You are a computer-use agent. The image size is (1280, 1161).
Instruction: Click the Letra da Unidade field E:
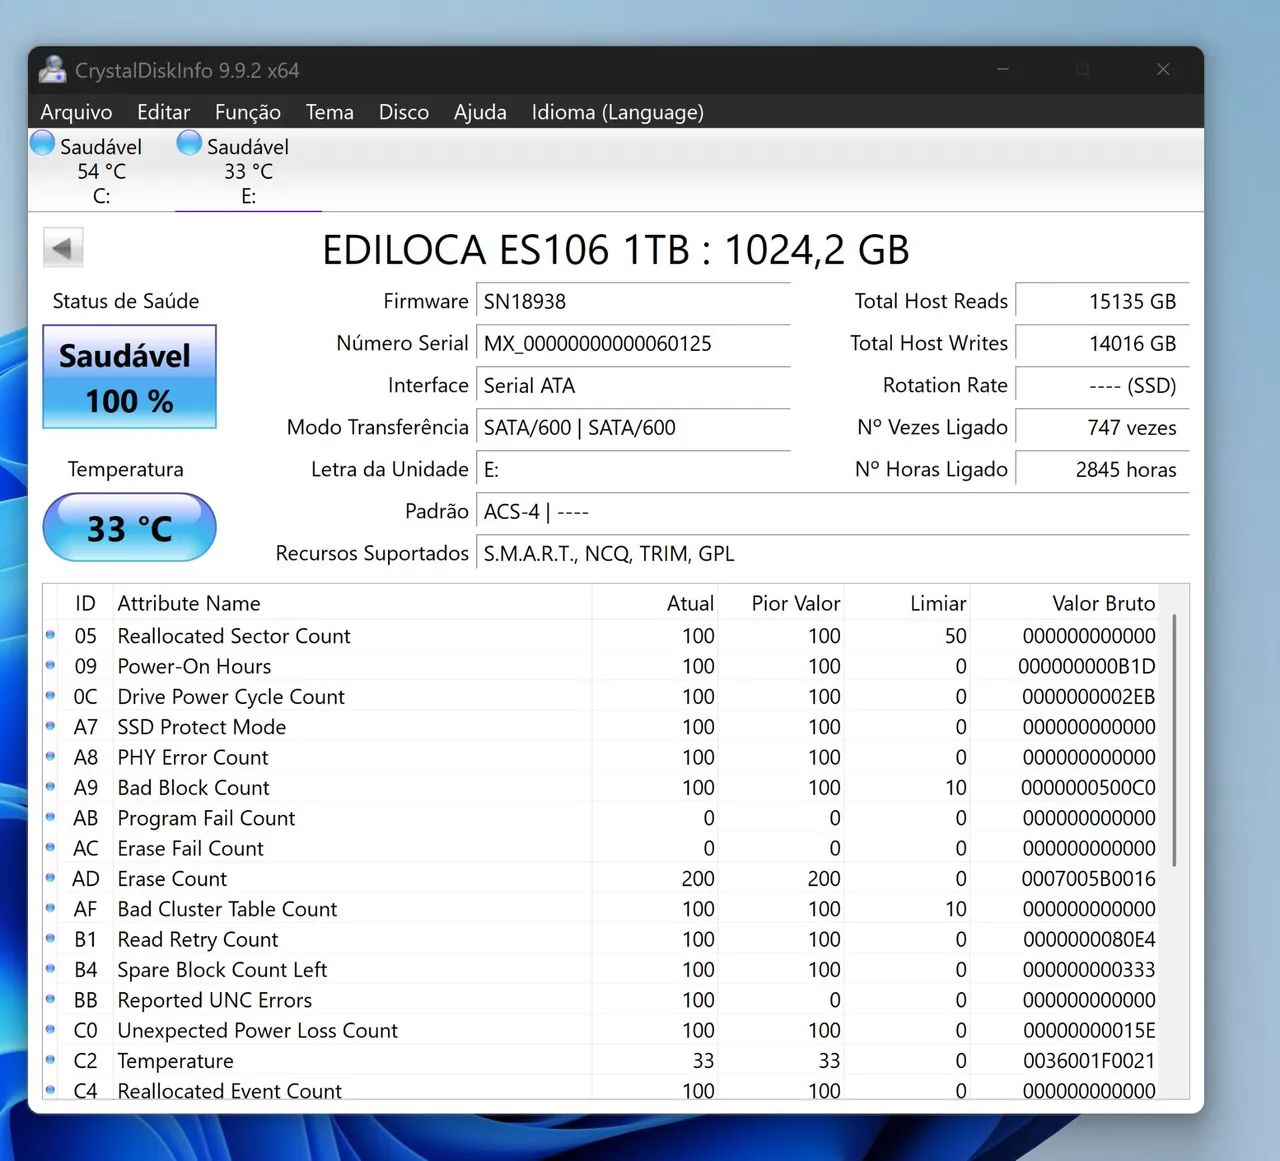pyautogui.click(x=633, y=470)
